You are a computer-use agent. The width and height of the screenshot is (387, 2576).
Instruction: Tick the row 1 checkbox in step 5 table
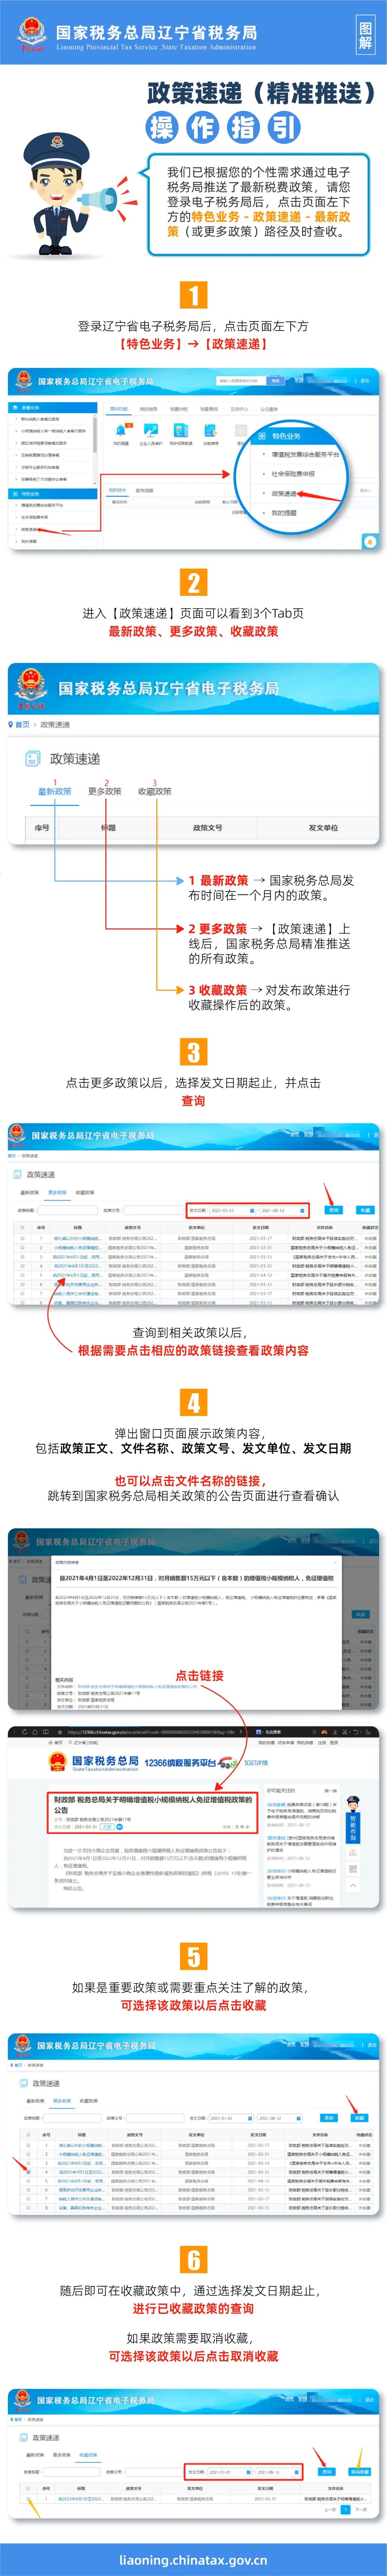point(28,2145)
